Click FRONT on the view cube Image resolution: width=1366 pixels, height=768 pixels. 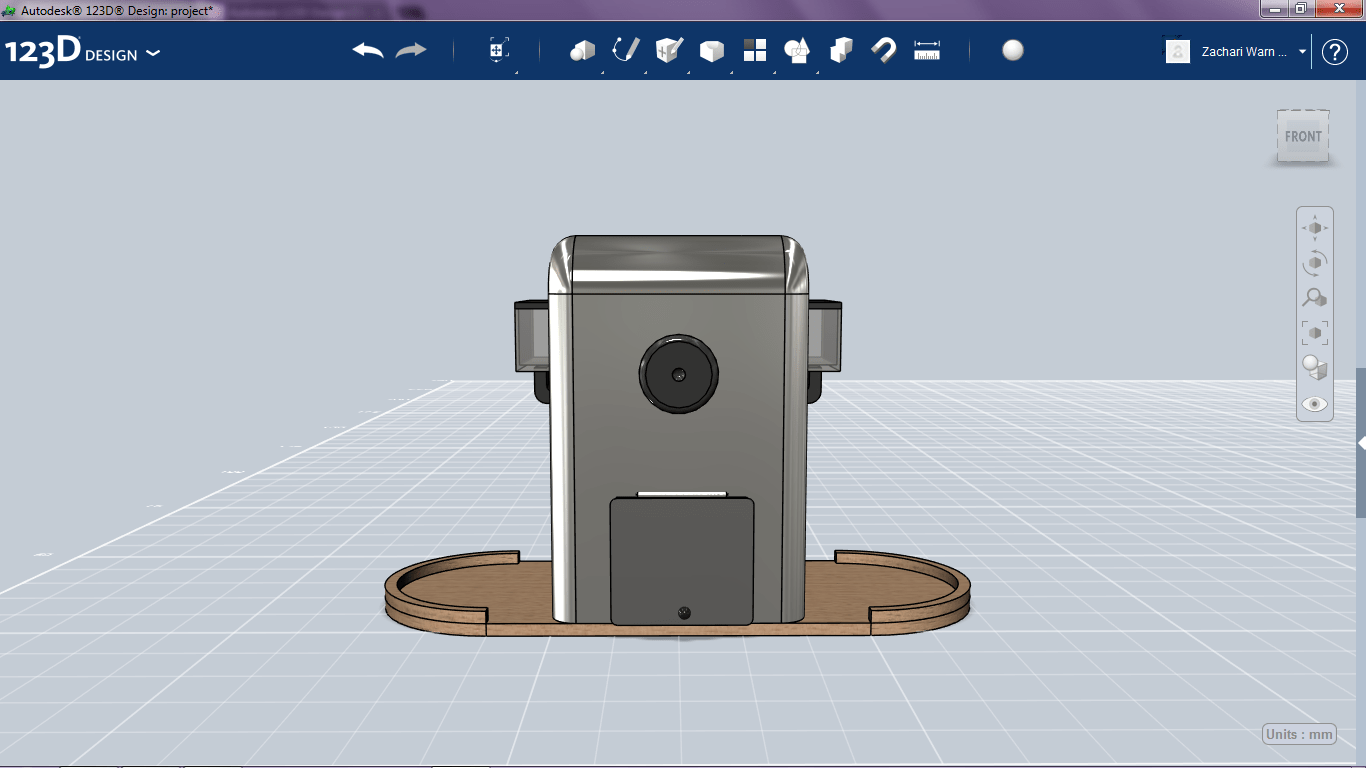tap(1302, 136)
